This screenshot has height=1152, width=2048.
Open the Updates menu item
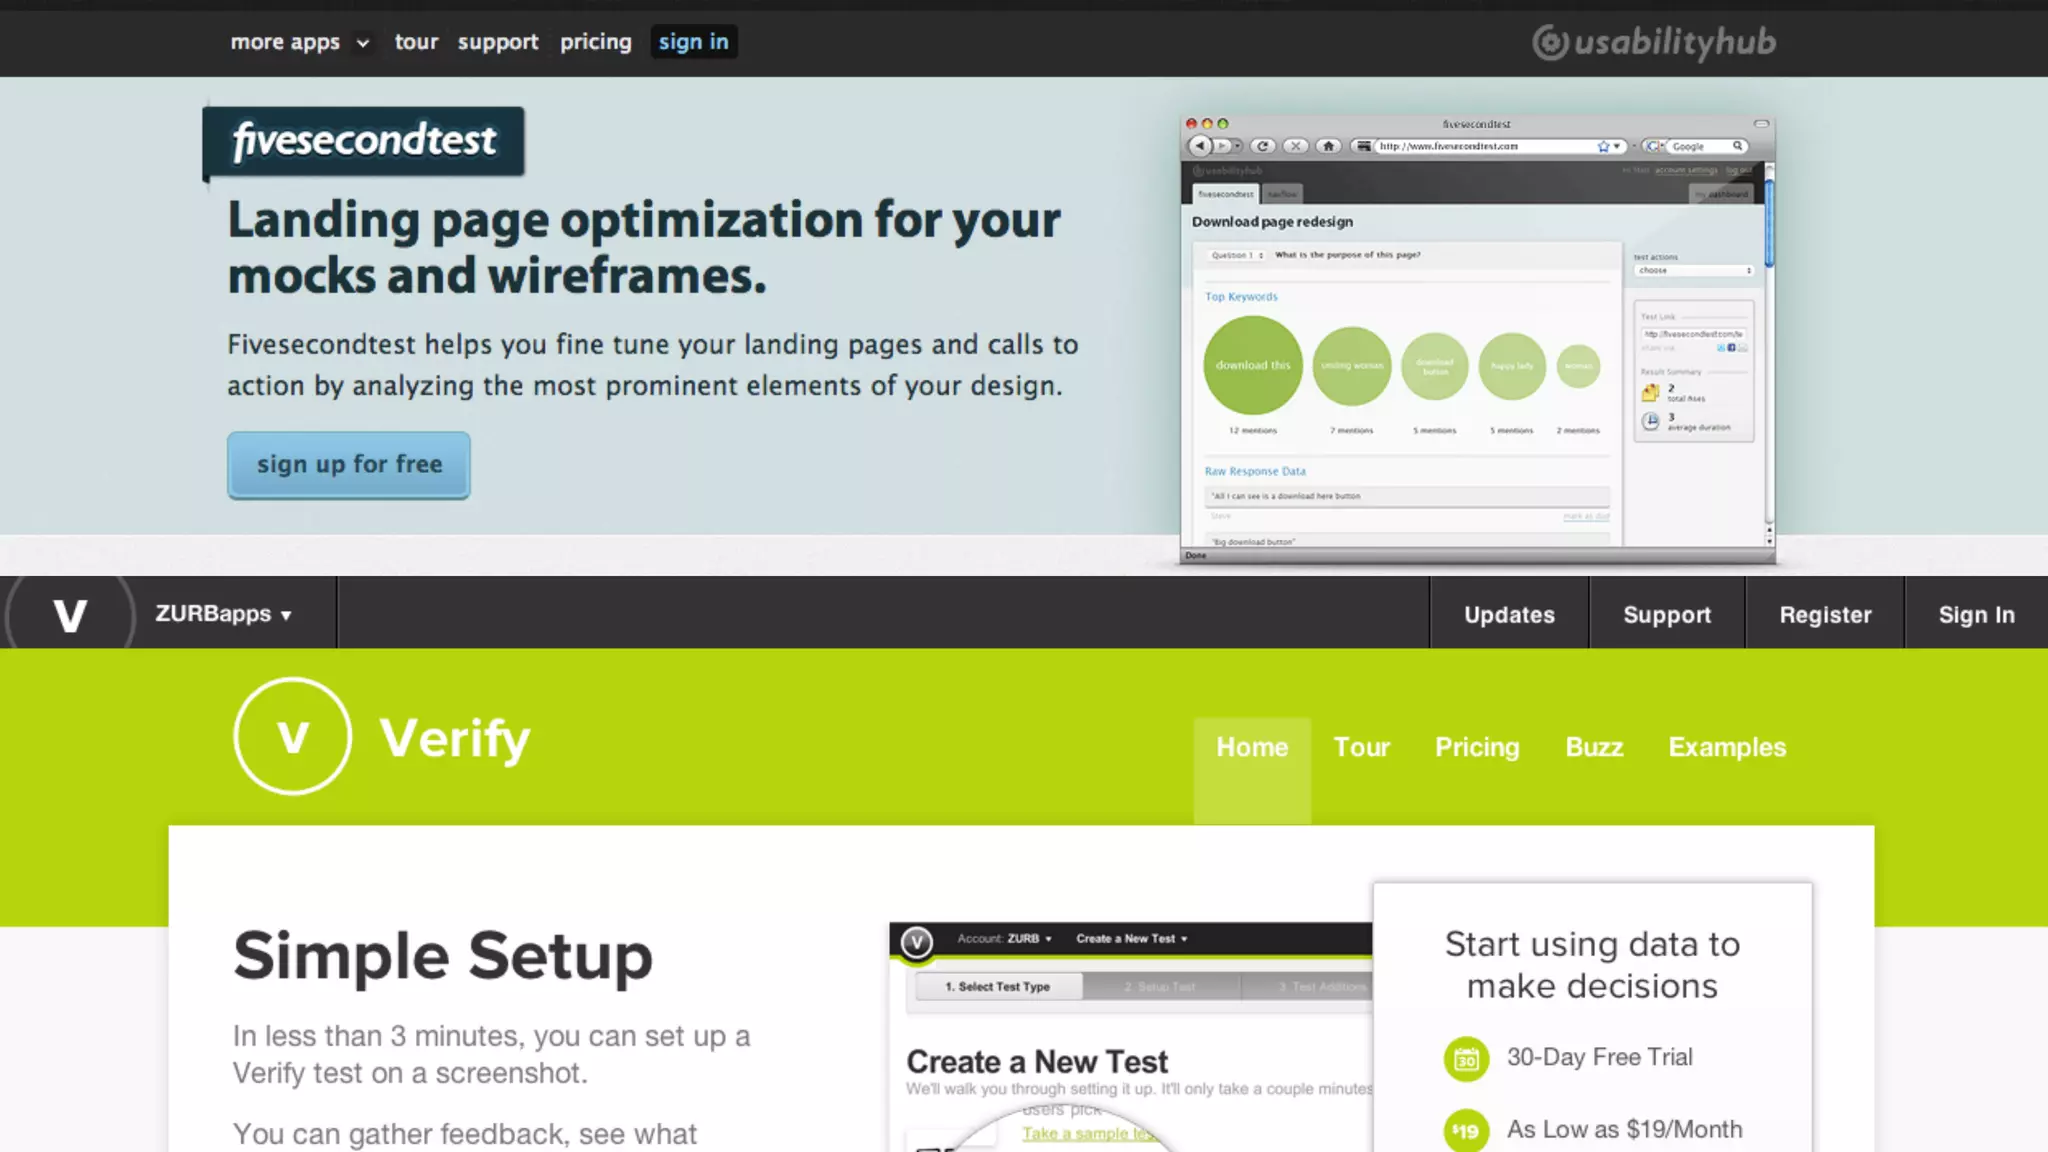pyautogui.click(x=1509, y=615)
